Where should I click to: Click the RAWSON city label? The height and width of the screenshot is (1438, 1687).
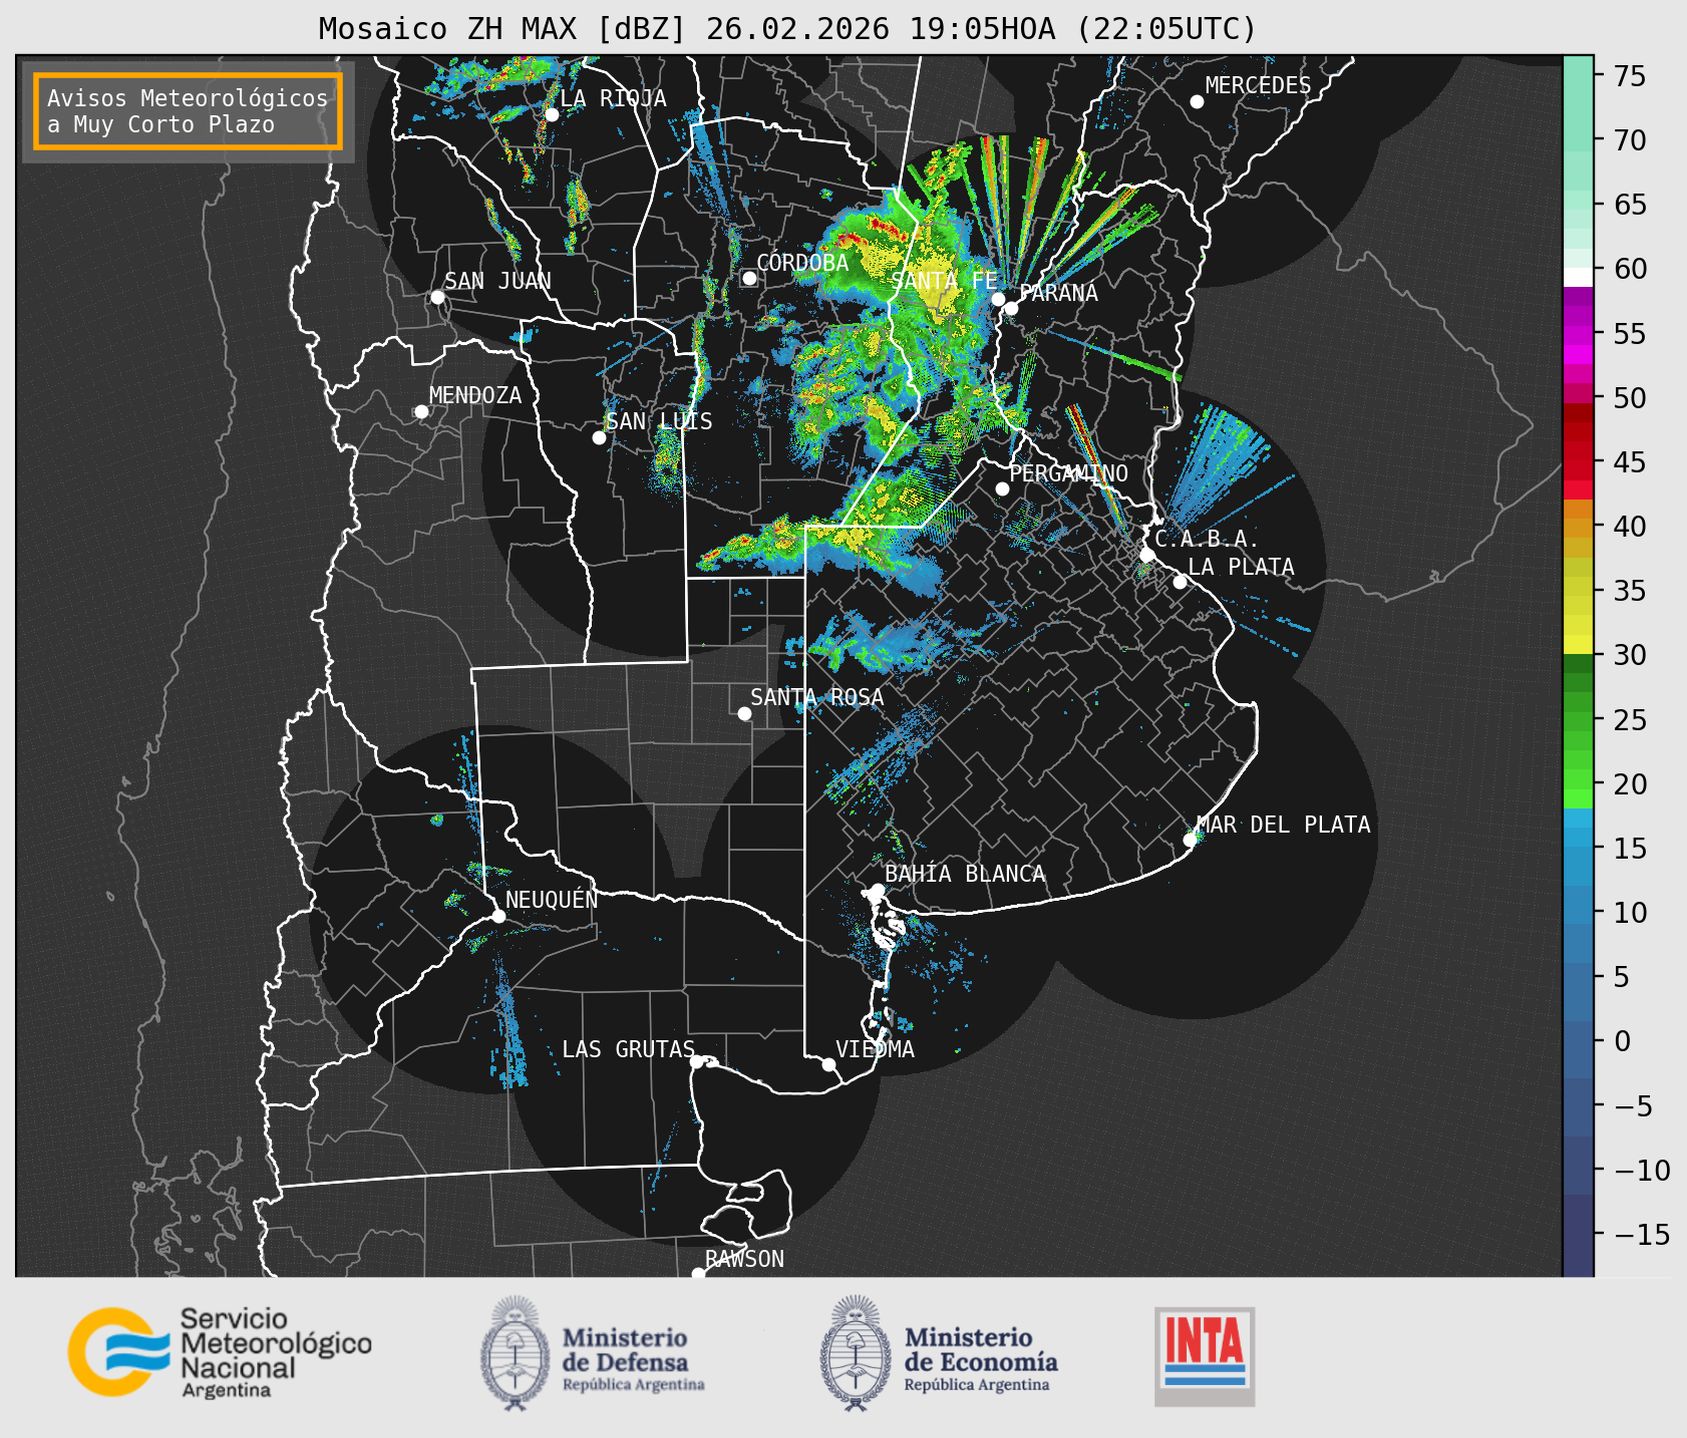click(744, 1259)
